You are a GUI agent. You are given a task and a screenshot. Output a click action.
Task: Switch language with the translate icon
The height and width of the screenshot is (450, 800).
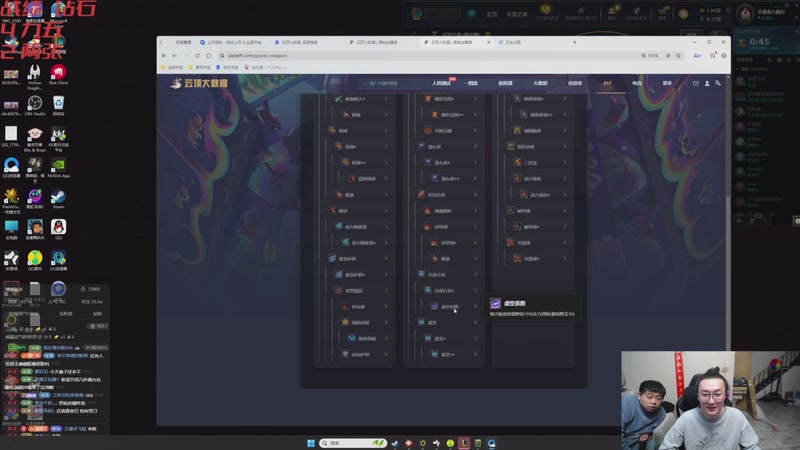tap(718, 83)
